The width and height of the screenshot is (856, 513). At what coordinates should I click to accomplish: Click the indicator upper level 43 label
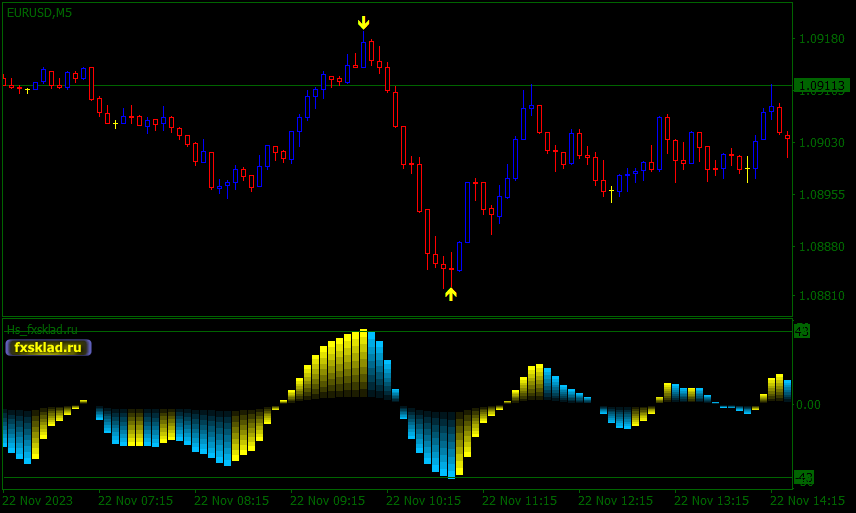tap(802, 331)
